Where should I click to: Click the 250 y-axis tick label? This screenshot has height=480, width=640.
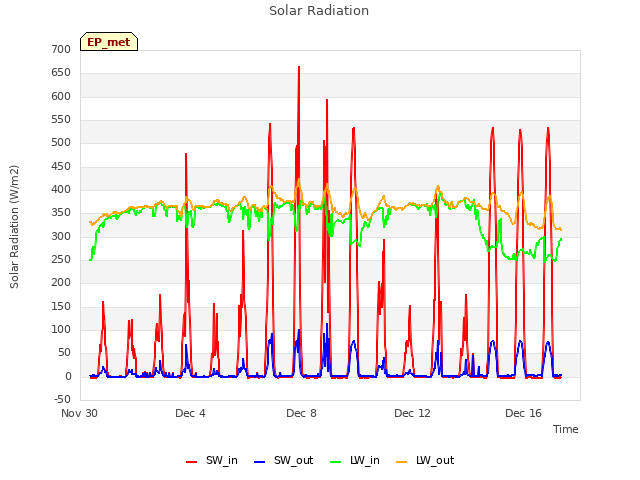click(61, 260)
